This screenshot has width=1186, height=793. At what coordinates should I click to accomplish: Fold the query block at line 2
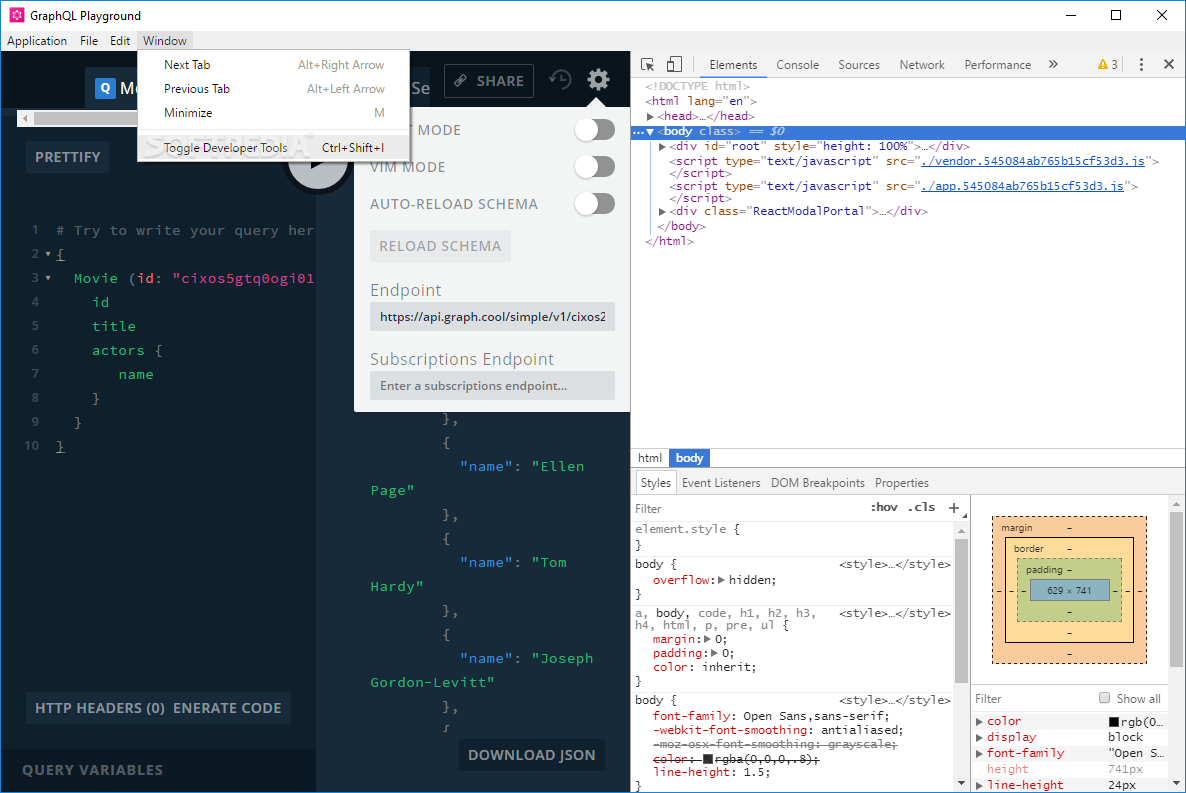(48, 254)
